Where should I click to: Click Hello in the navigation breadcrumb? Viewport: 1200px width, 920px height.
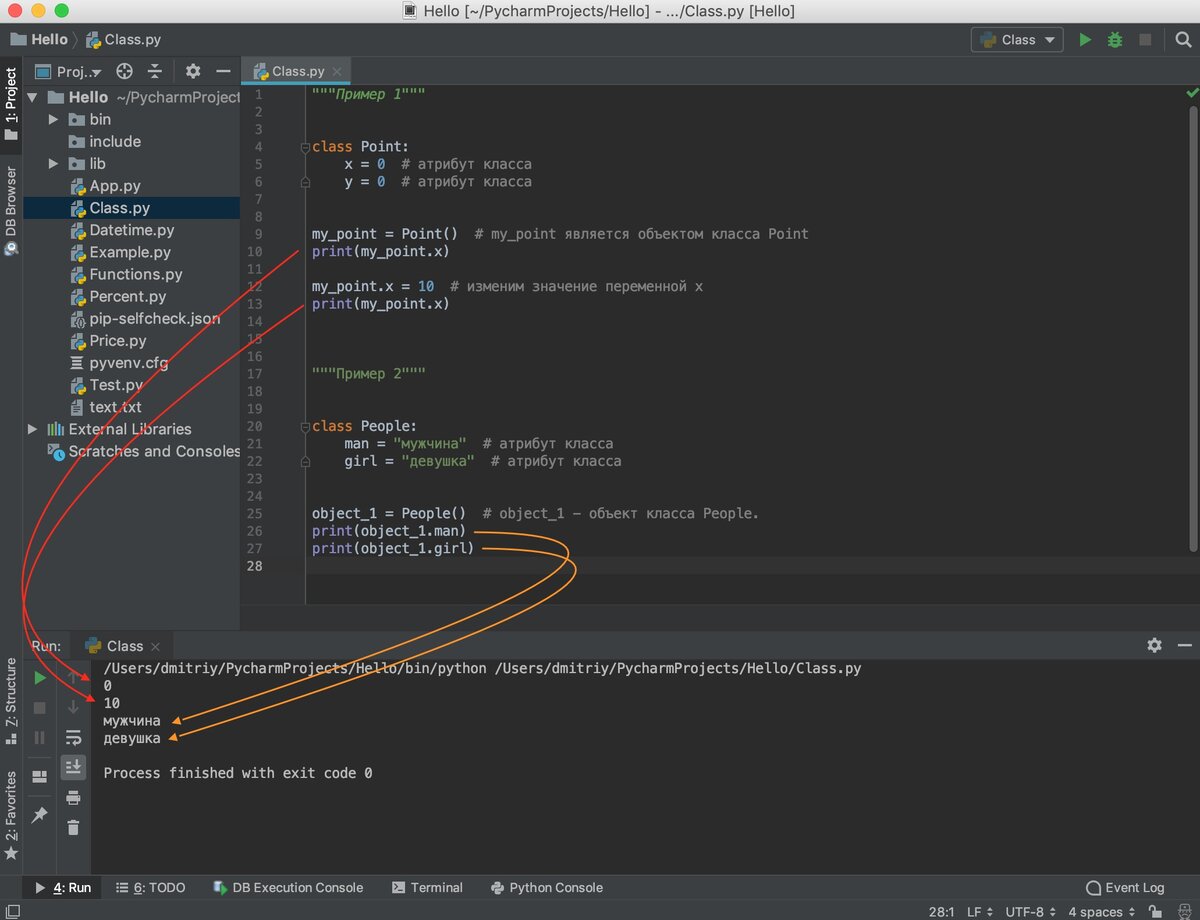(38, 40)
